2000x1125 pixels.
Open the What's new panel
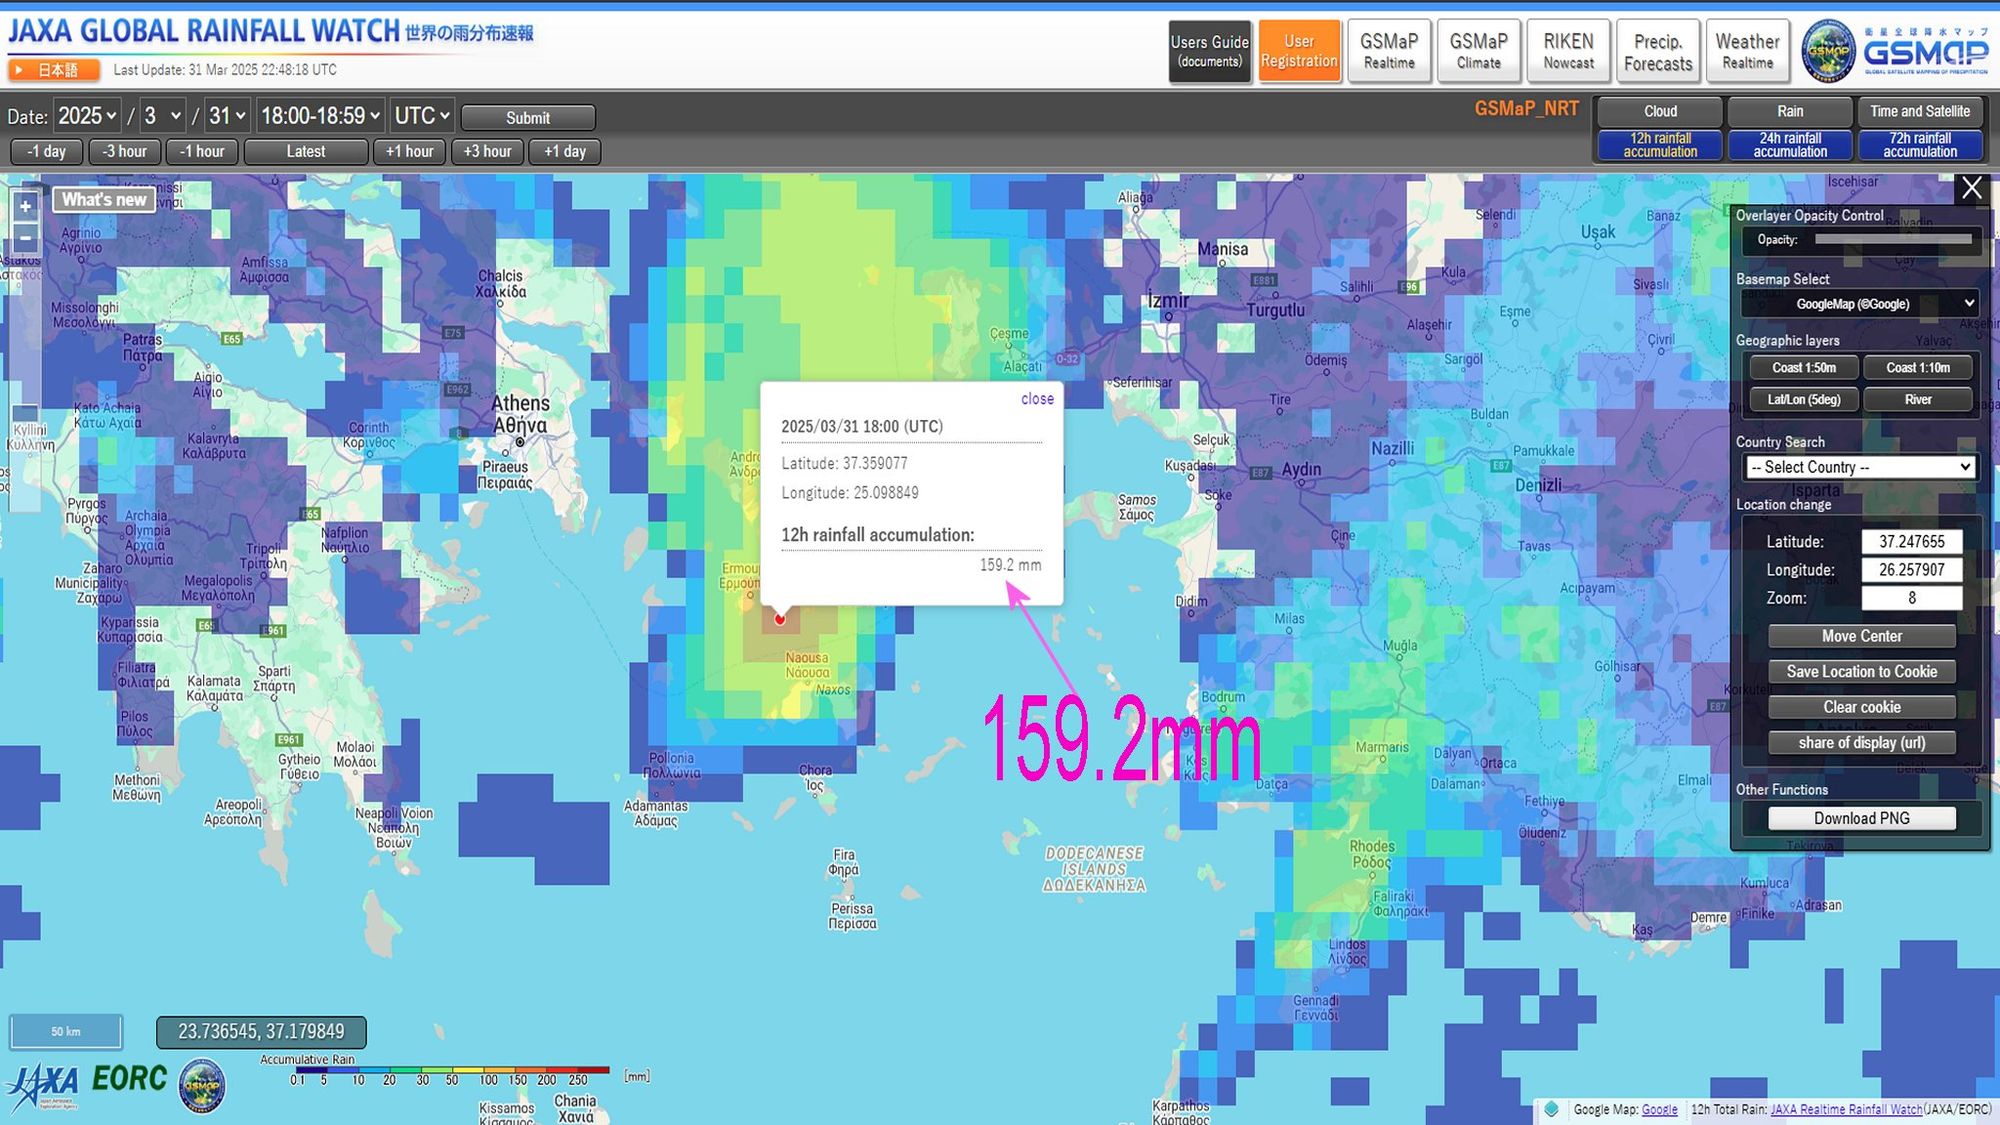[x=104, y=200]
